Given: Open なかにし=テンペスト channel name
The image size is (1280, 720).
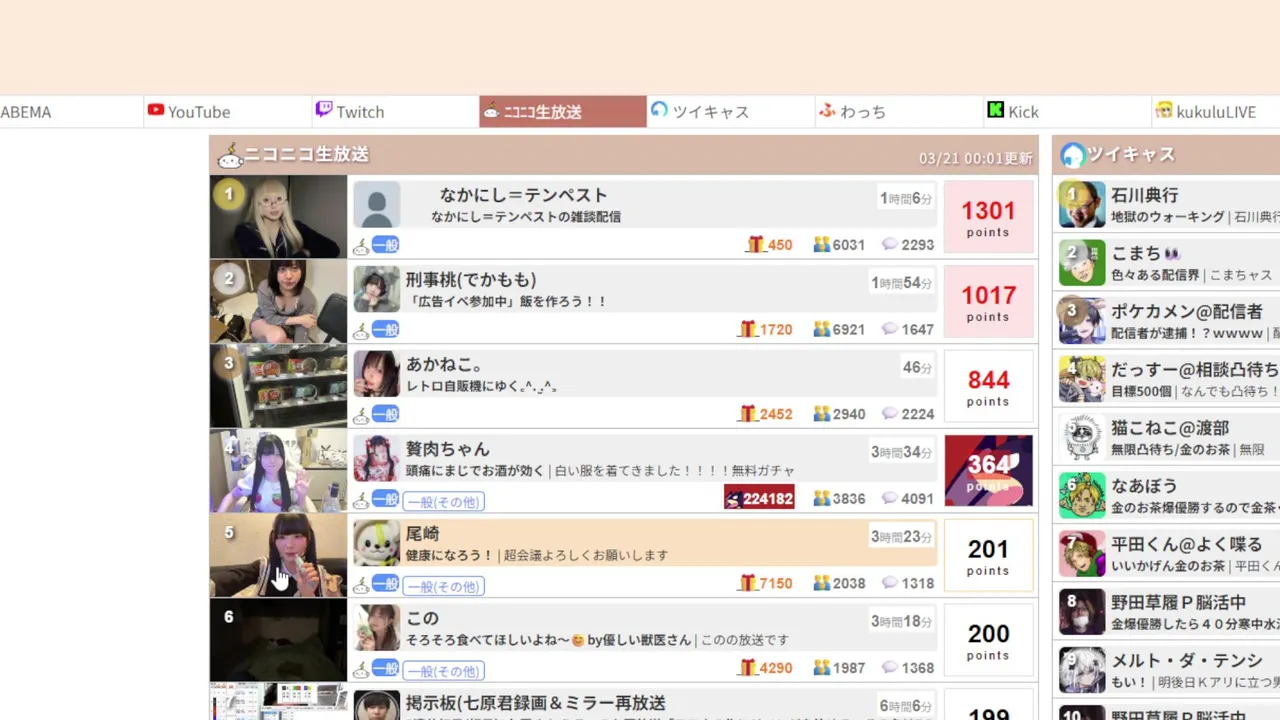Looking at the screenshot, I should [x=524, y=195].
